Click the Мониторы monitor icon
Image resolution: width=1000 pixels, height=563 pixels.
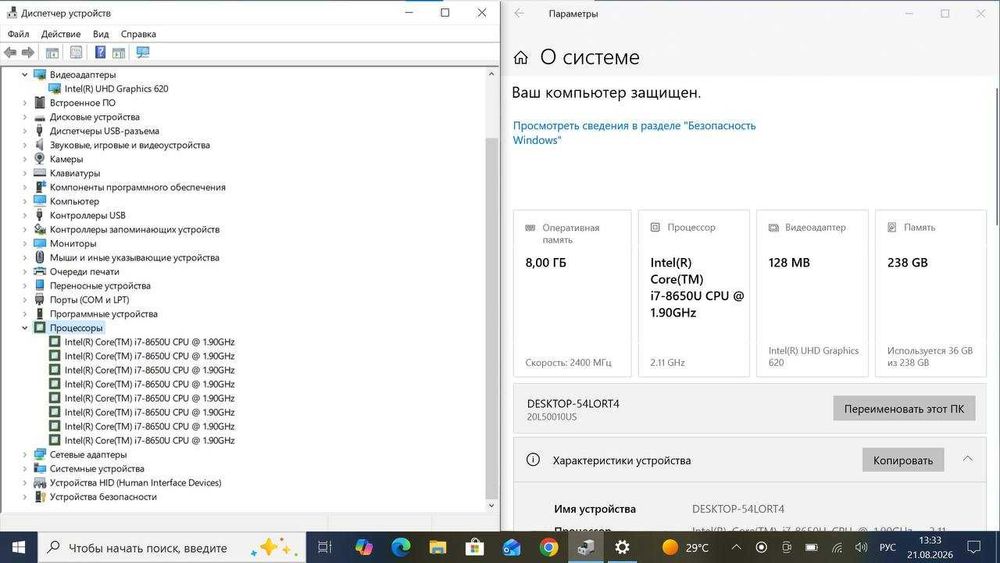40,243
